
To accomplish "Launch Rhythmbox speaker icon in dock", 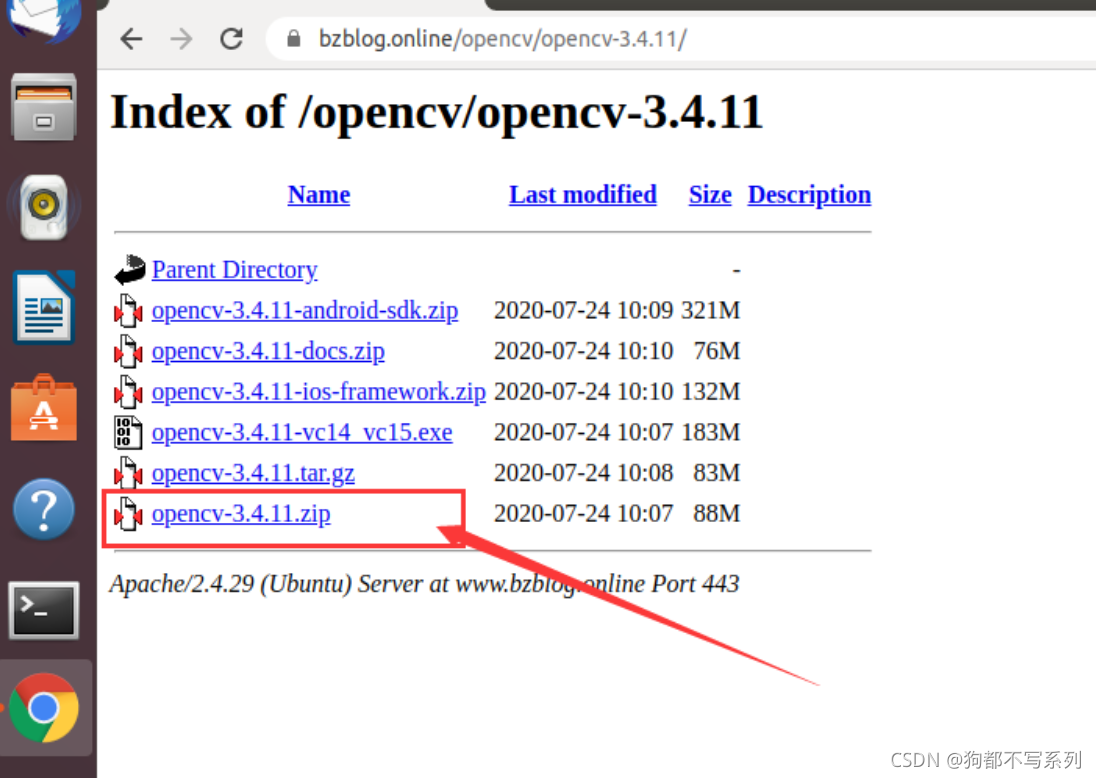I will [x=43, y=207].
